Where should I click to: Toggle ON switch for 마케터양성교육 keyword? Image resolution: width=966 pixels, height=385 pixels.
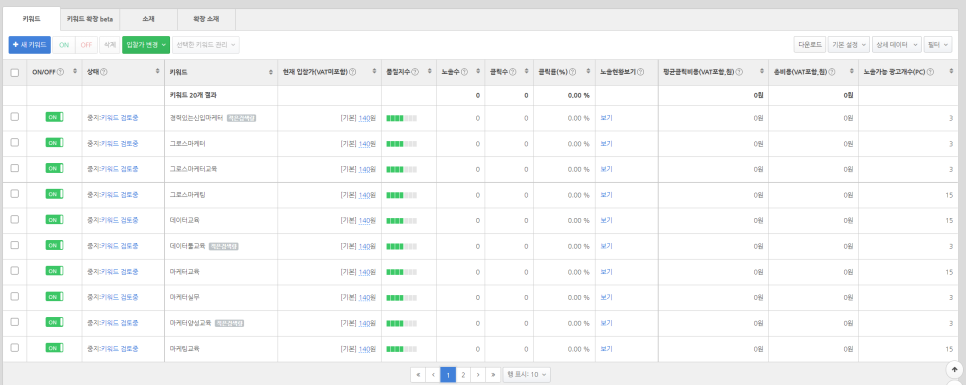(54, 323)
